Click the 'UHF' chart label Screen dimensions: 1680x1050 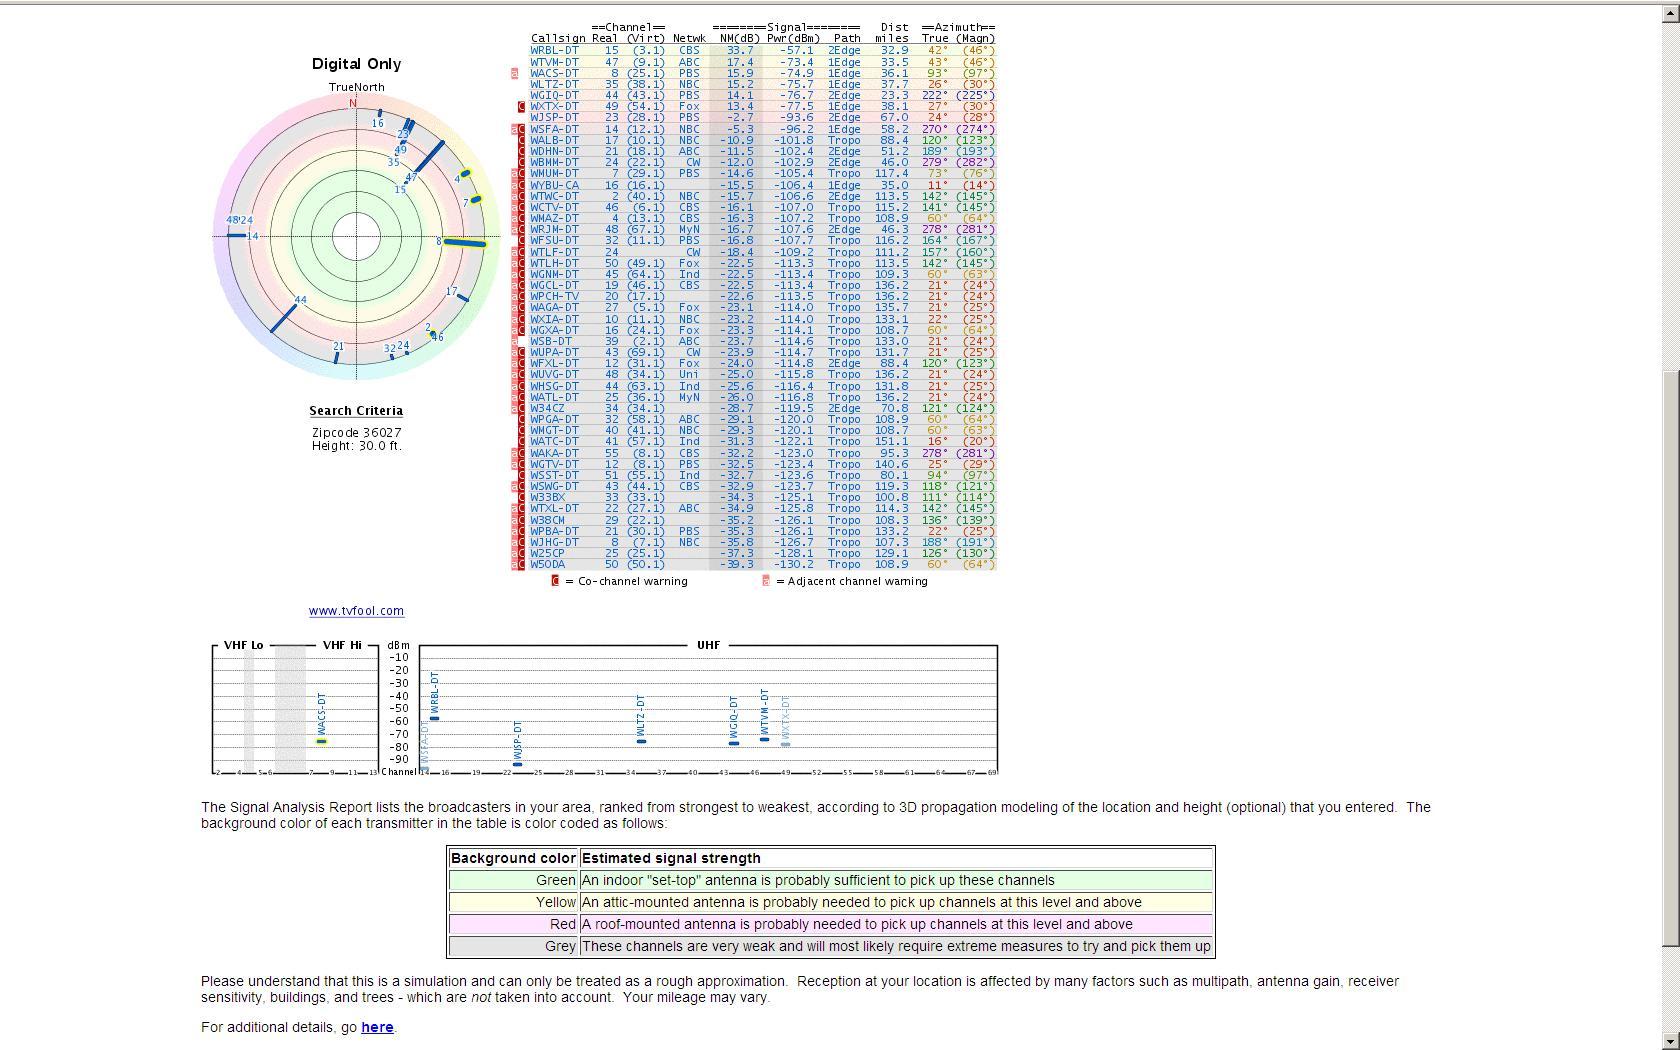[x=708, y=645]
